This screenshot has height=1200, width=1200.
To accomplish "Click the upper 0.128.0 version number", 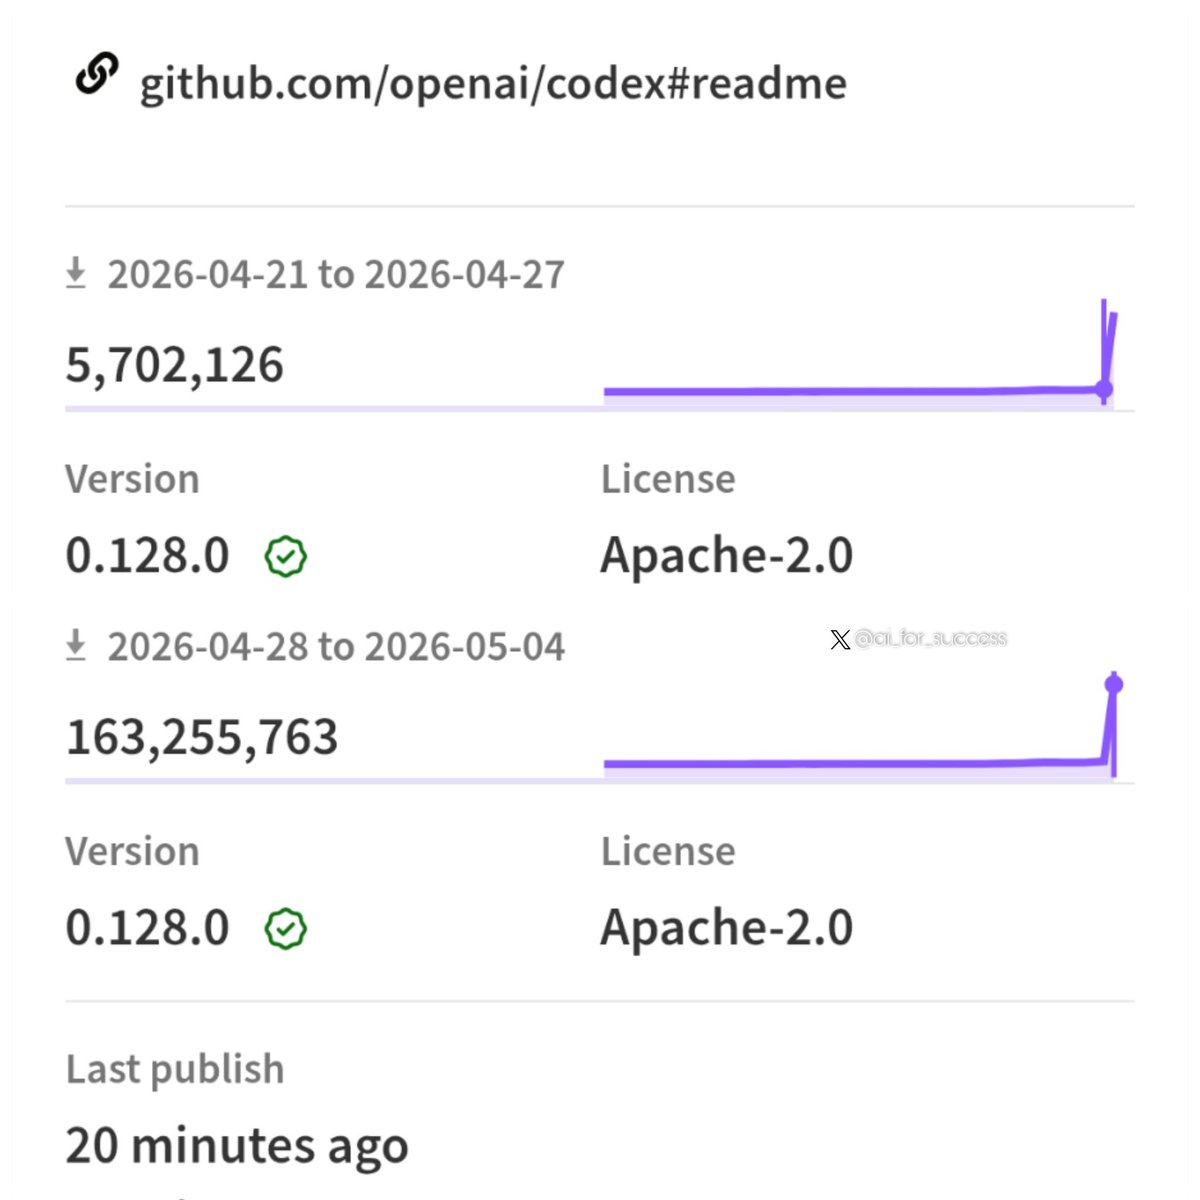I will [x=148, y=555].
